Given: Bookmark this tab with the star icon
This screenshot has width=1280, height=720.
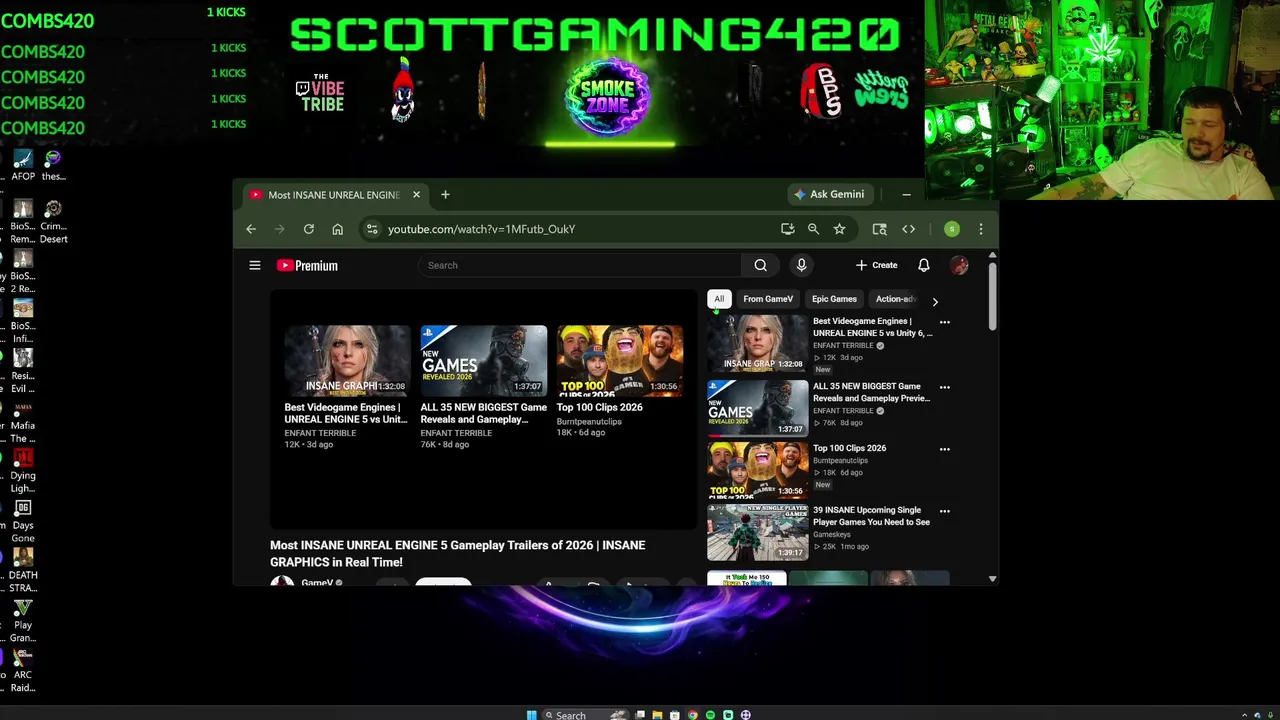Looking at the screenshot, I should (839, 229).
